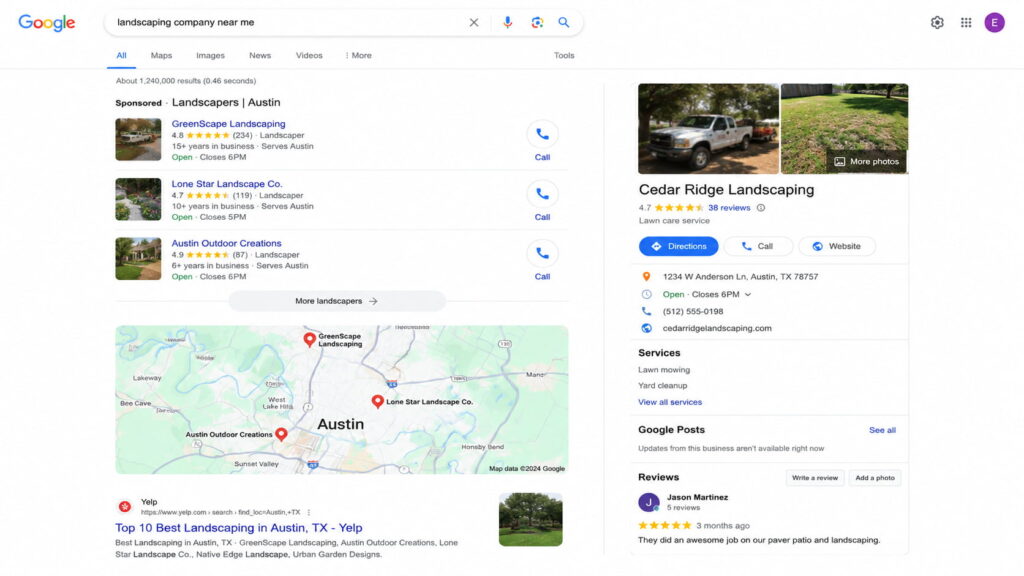
Task: Click the Directions button
Action: tap(679, 246)
